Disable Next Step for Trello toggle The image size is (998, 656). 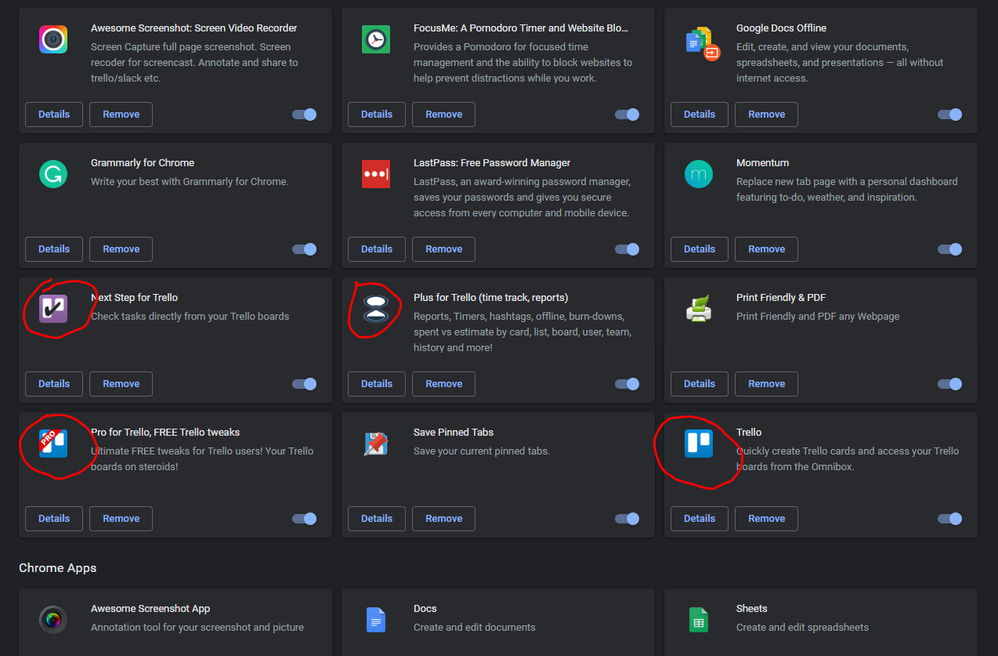tap(304, 384)
